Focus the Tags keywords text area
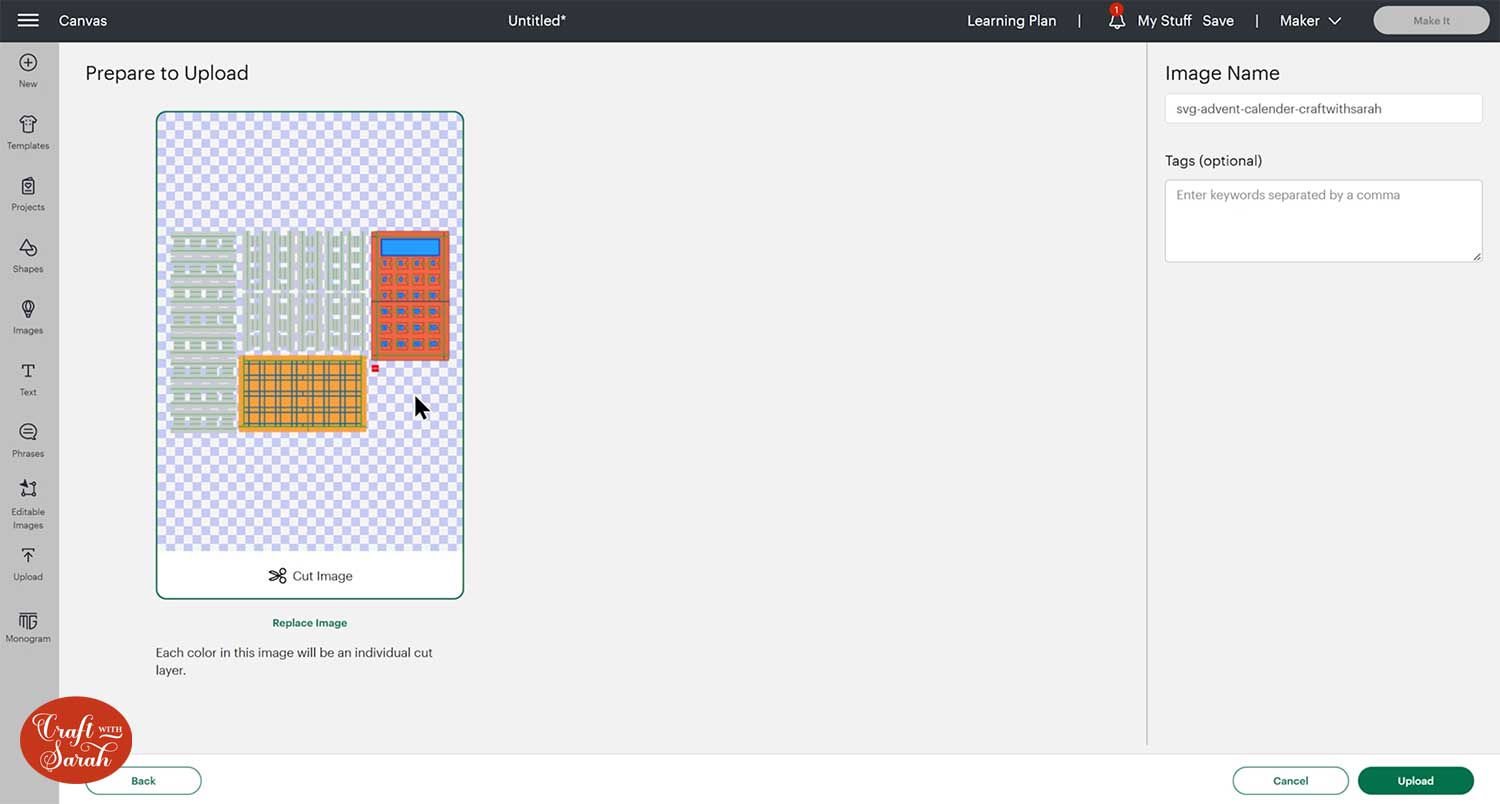Viewport: 1500px width, 804px height. pos(1323,221)
